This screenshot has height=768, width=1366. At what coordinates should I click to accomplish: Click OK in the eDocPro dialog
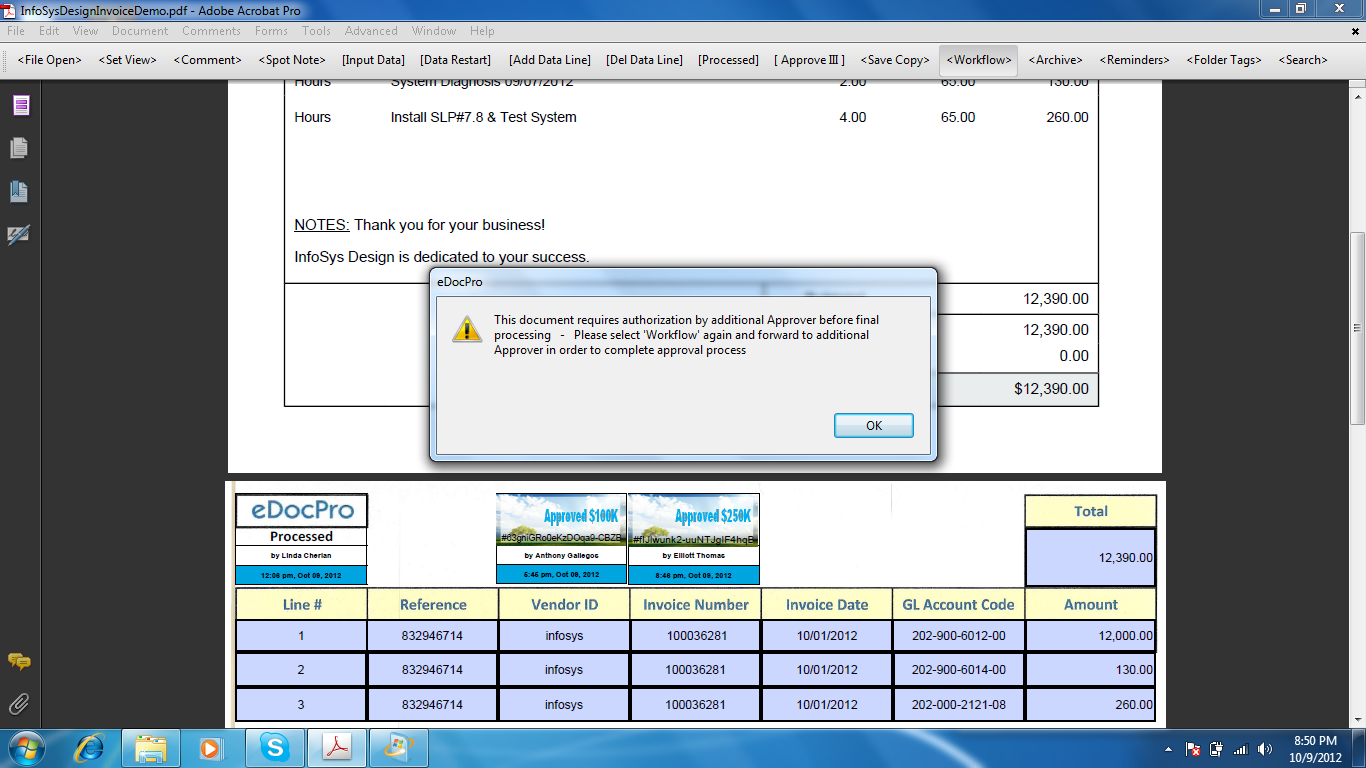click(x=874, y=425)
